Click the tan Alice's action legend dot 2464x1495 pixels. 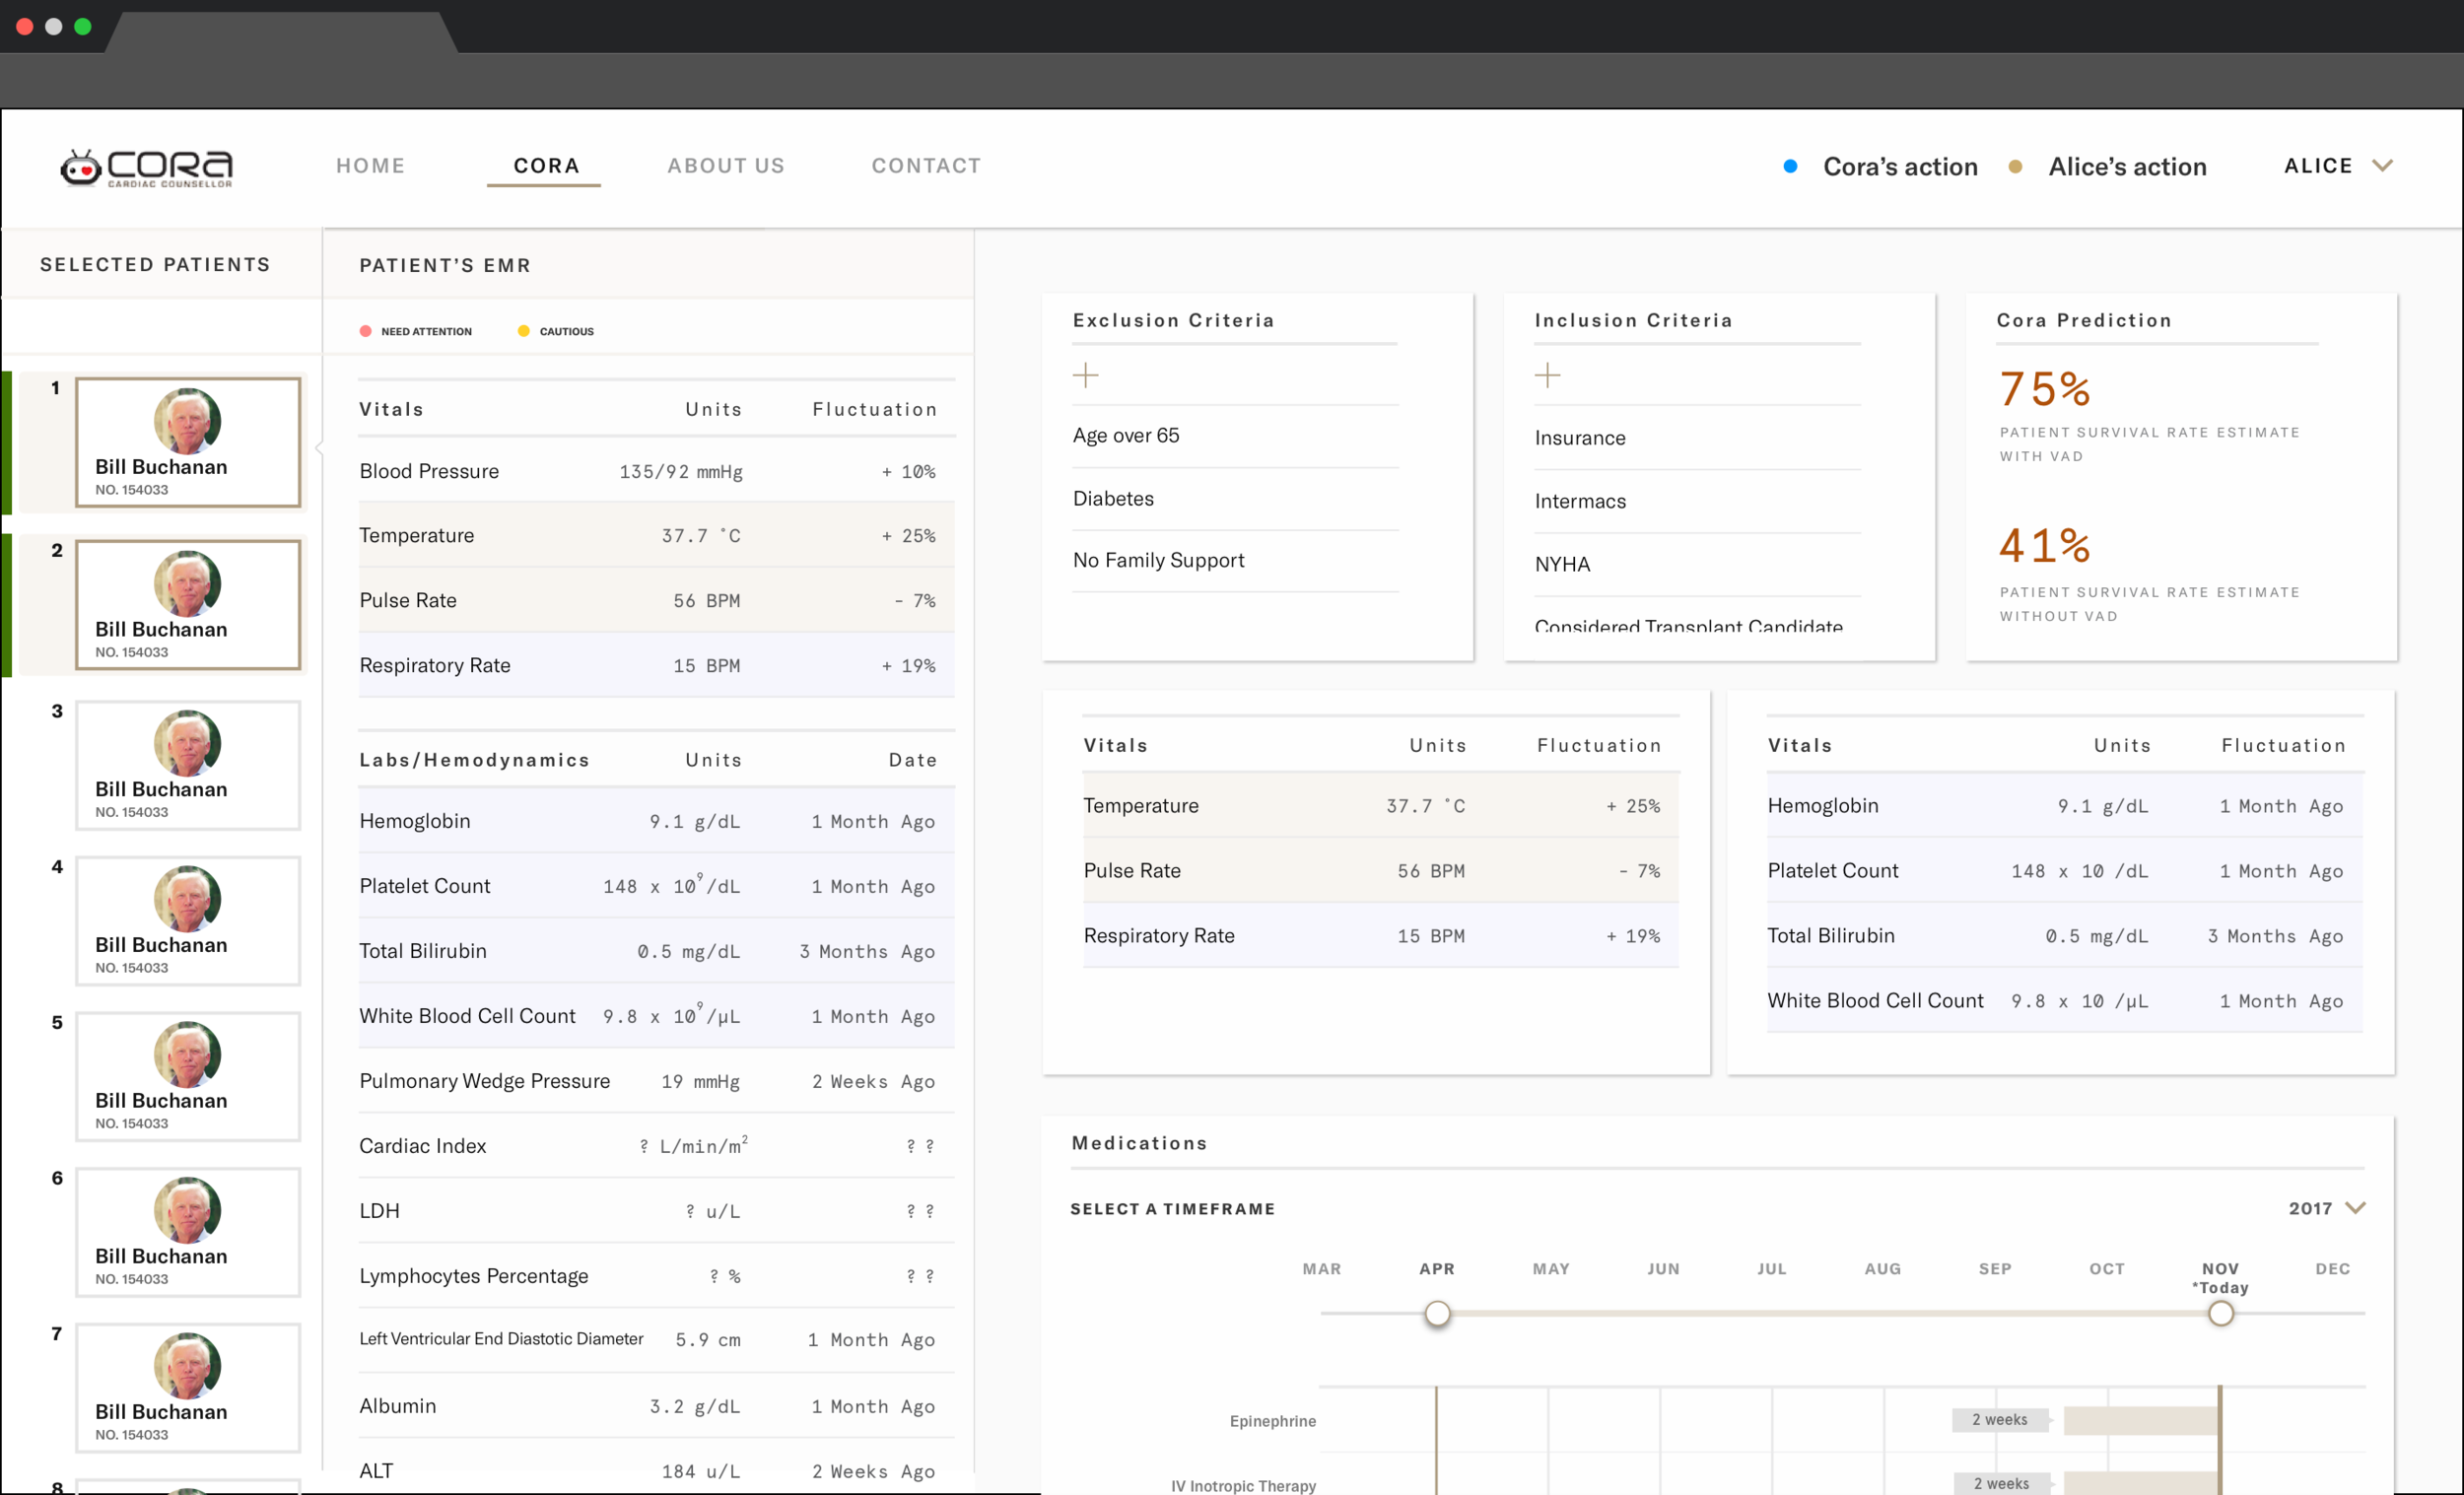2015,167
